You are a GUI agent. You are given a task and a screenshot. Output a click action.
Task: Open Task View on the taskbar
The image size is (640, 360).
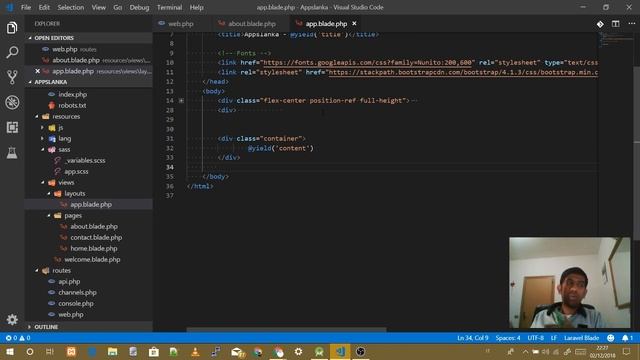(50, 351)
